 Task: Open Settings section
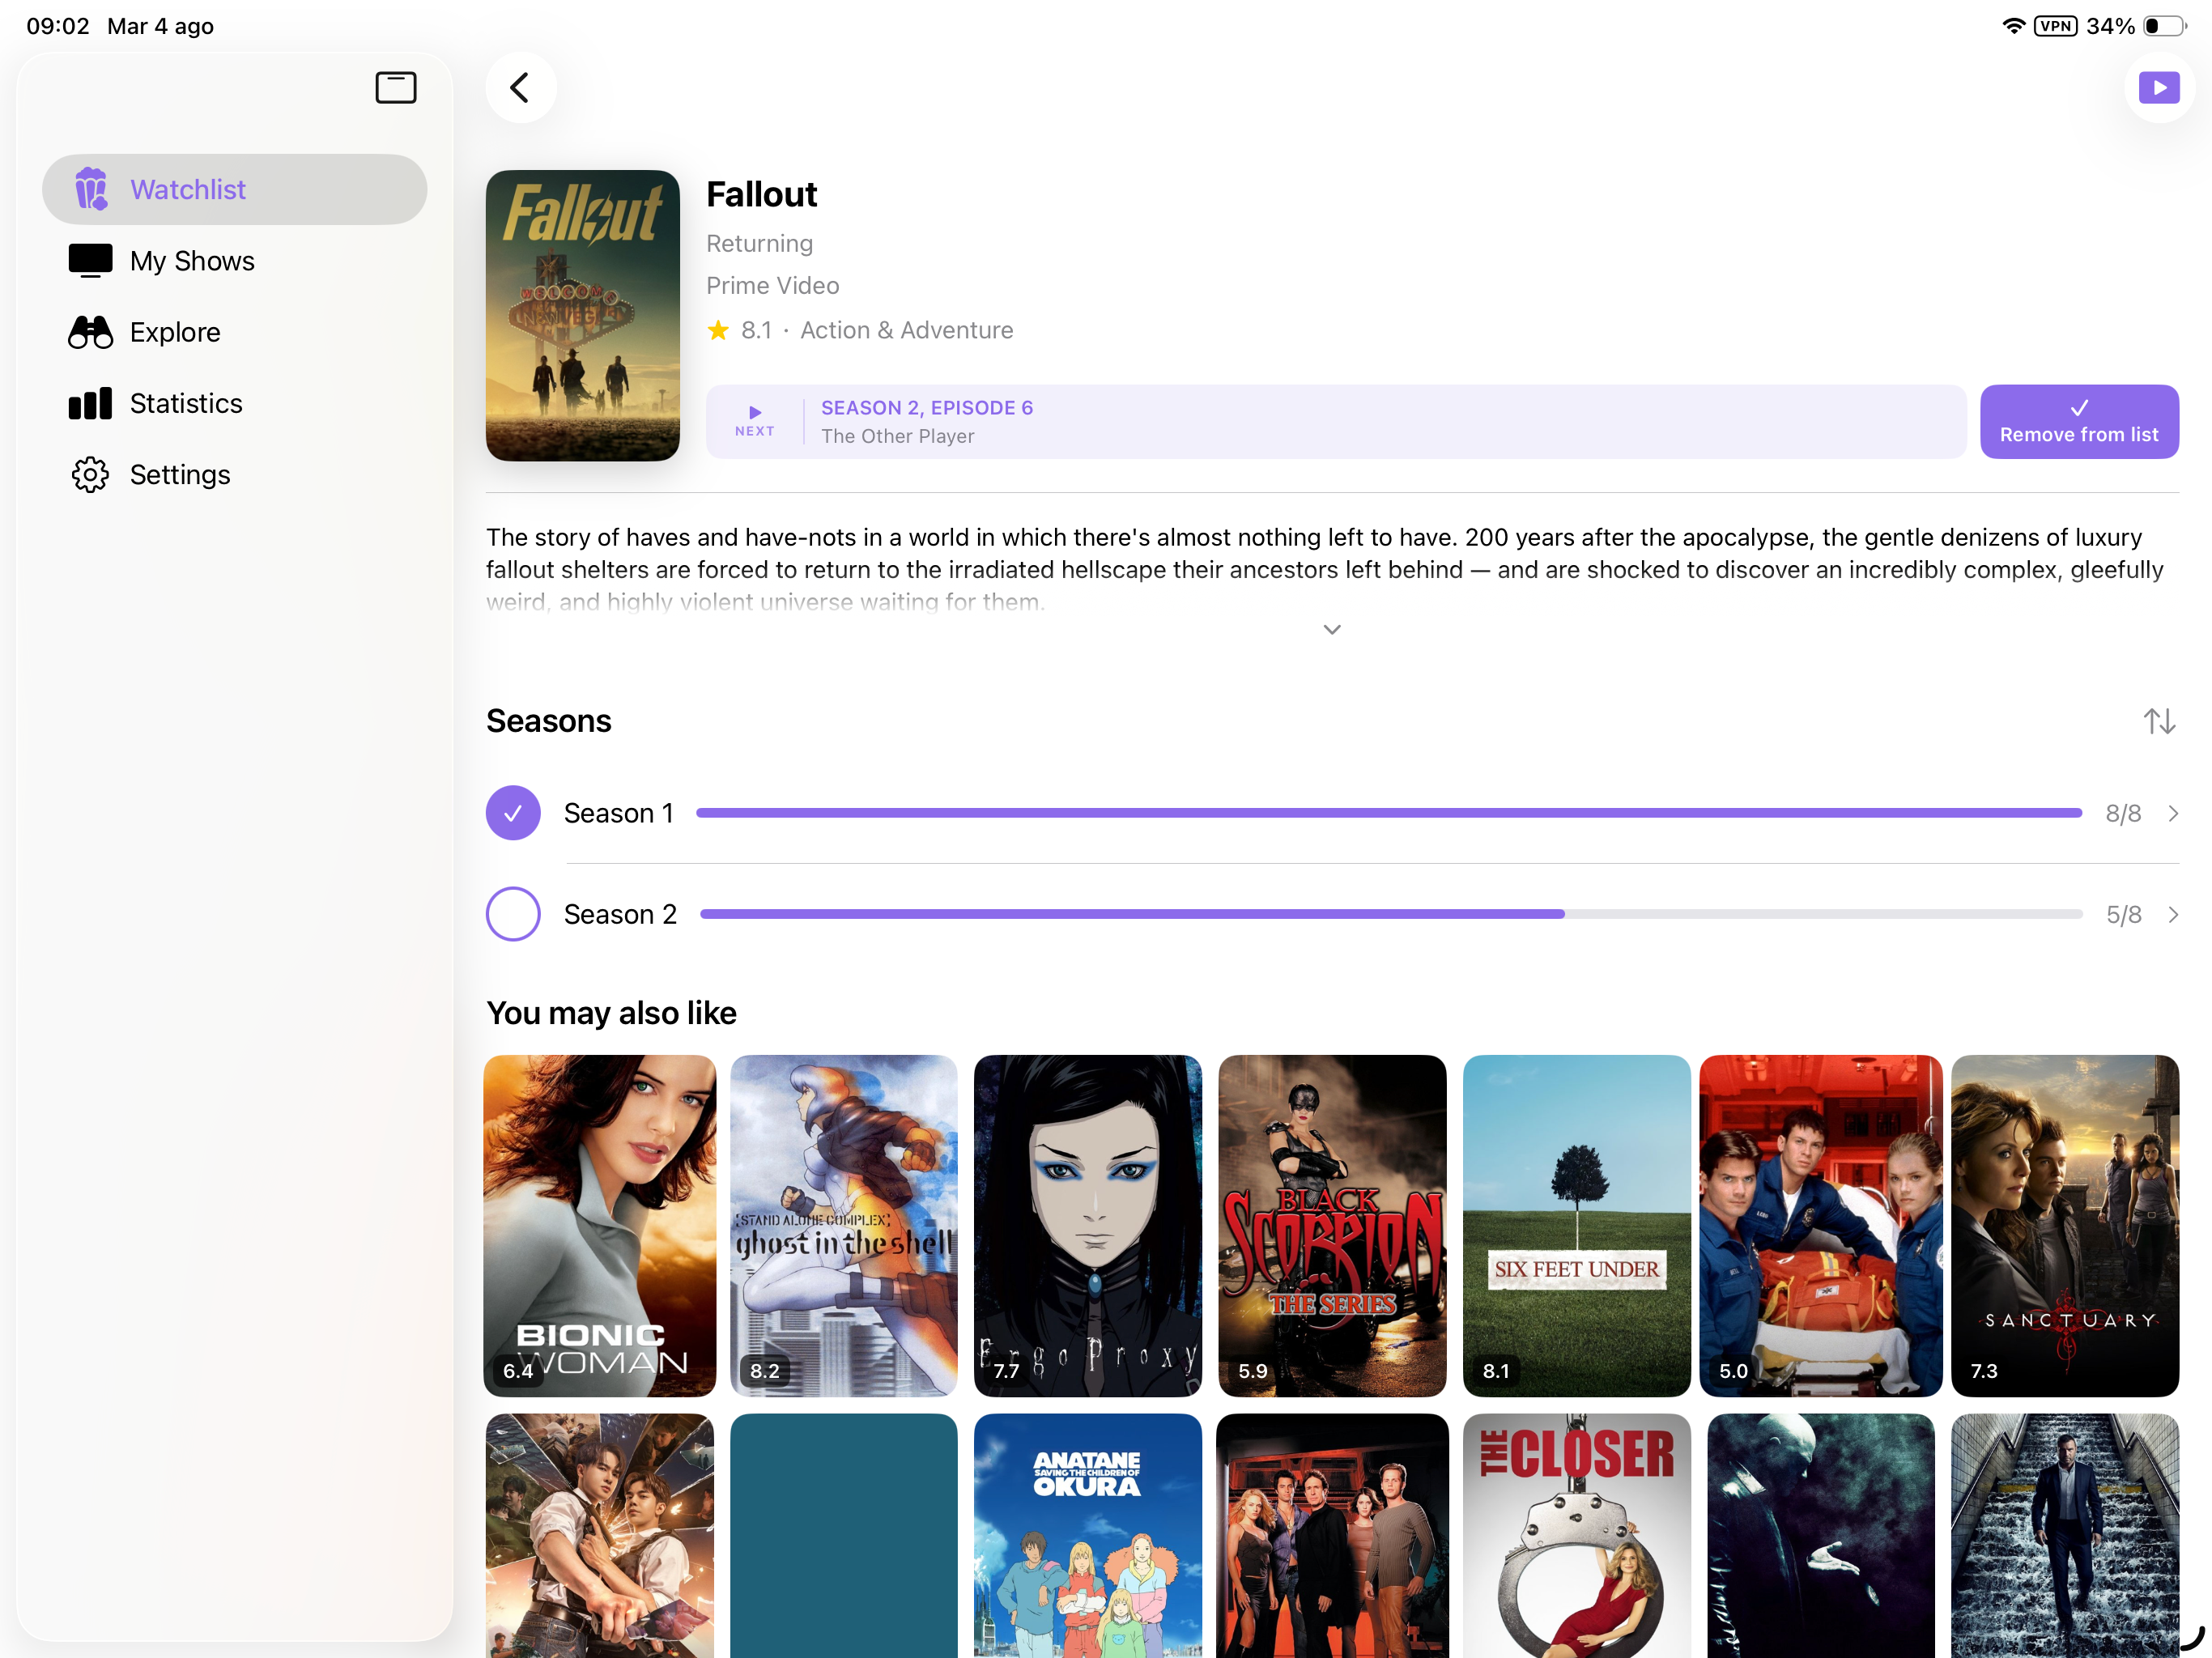[x=235, y=474]
